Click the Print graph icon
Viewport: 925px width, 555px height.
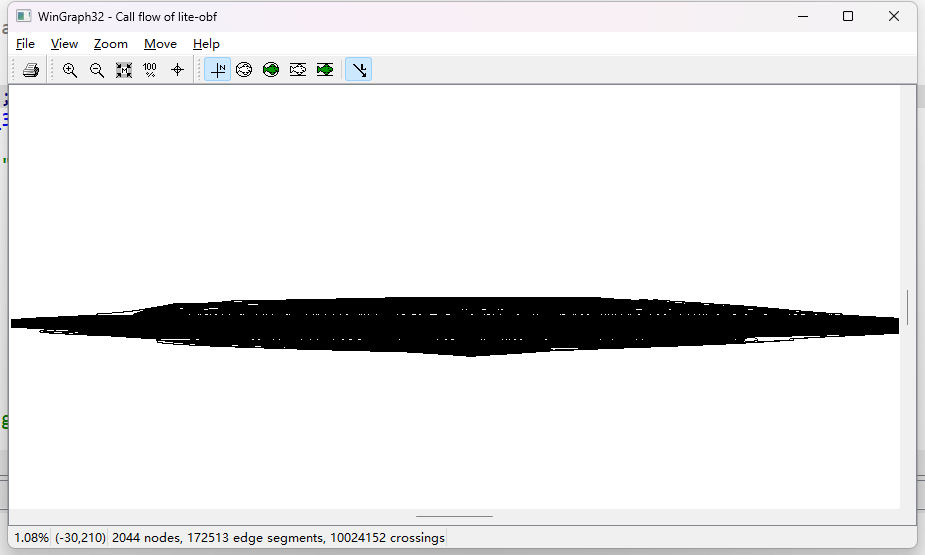31,70
